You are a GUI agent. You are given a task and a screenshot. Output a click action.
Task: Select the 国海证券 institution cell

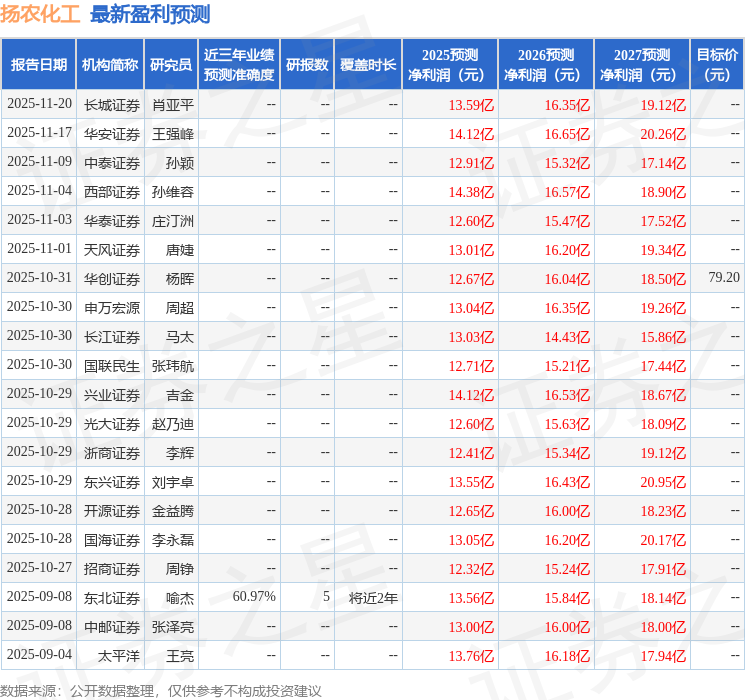pyautogui.click(x=112, y=540)
